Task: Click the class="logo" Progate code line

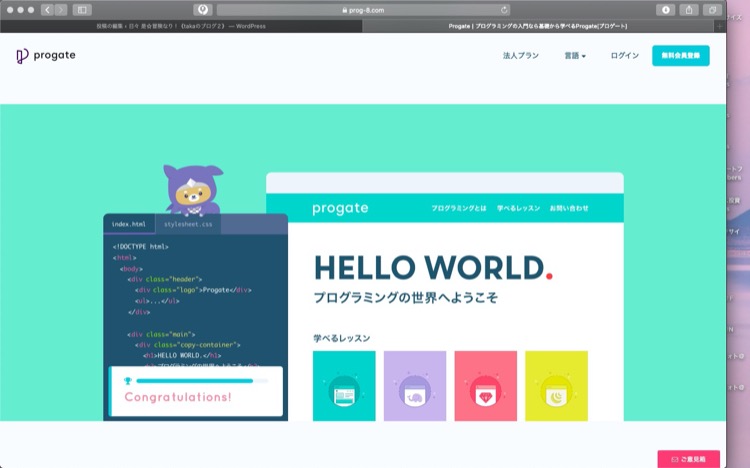Action: coord(193,290)
